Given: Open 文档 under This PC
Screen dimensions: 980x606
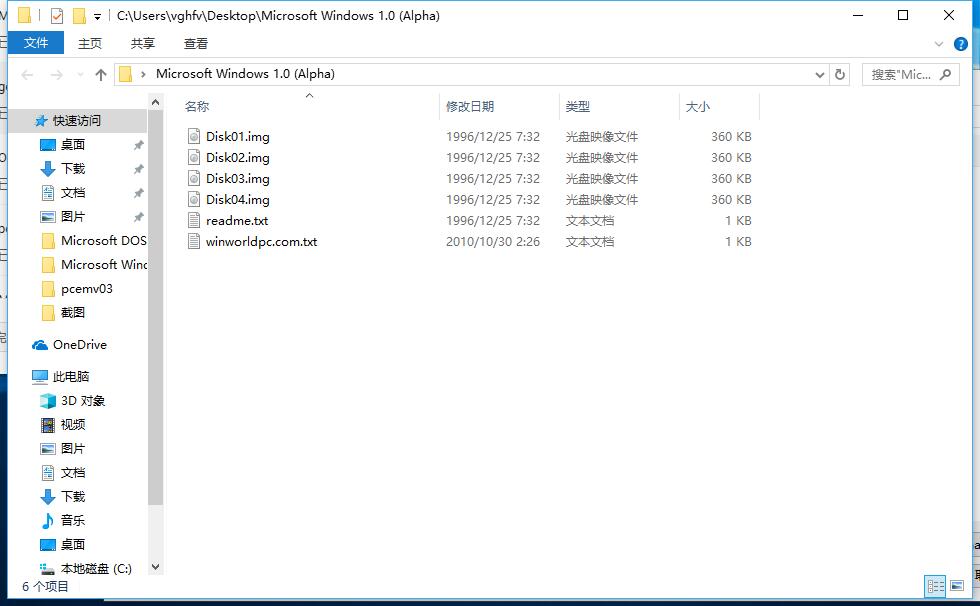Looking at the screenshot, I should [73, 473].
